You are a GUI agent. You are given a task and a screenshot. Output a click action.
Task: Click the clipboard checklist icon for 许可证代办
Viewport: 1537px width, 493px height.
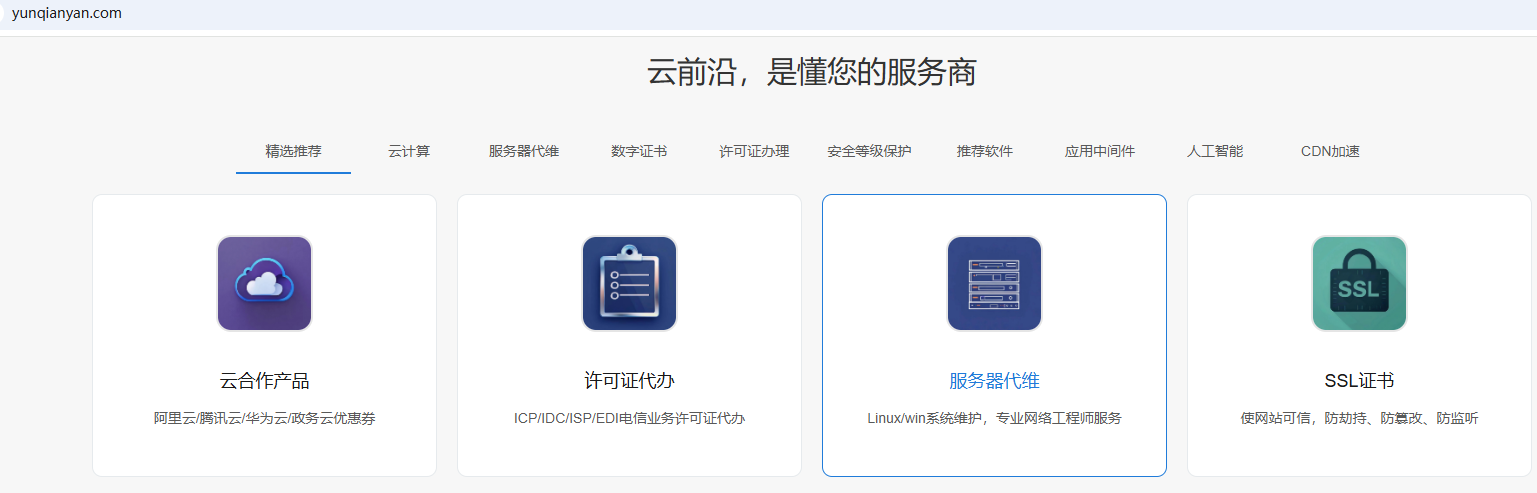pyautogui.click(x=629, y=284)
